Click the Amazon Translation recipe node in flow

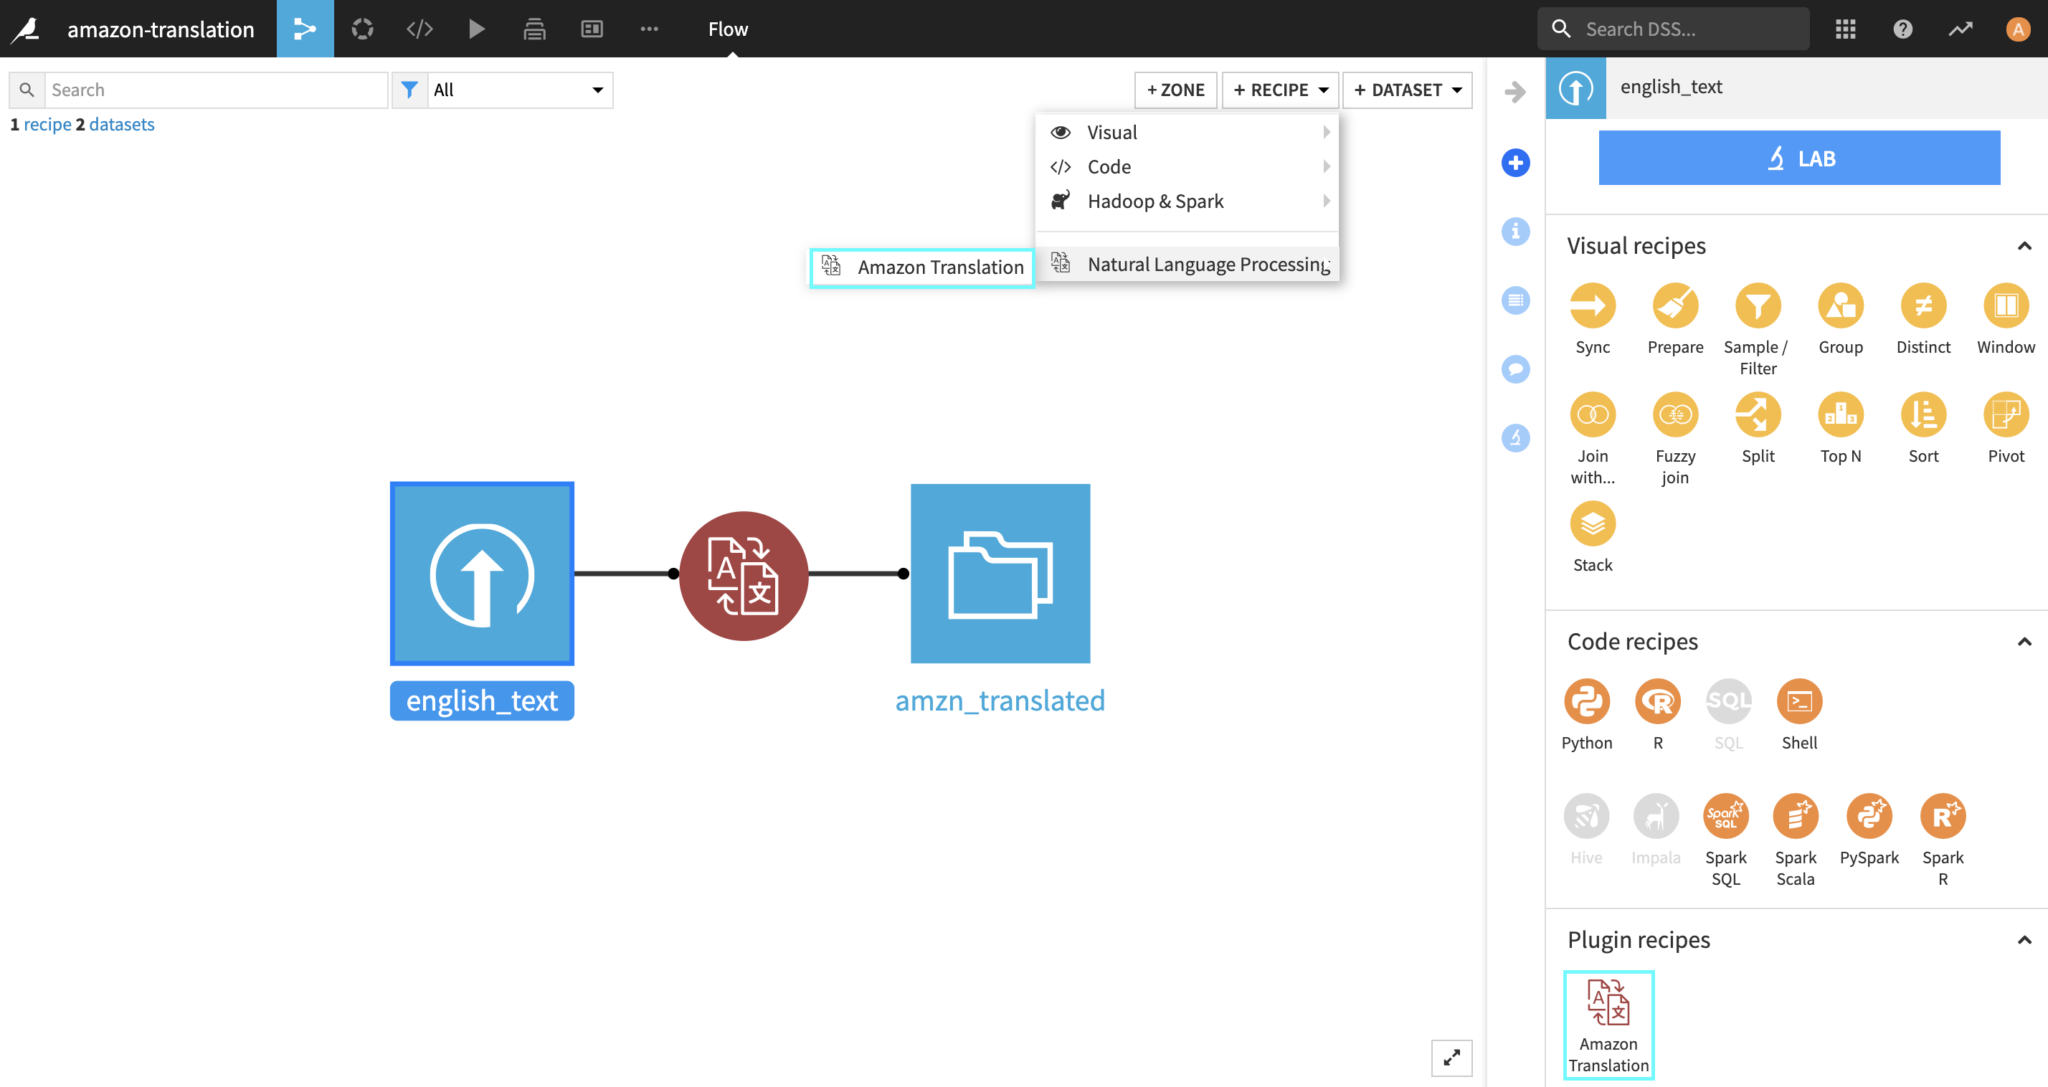click(743, 575)
